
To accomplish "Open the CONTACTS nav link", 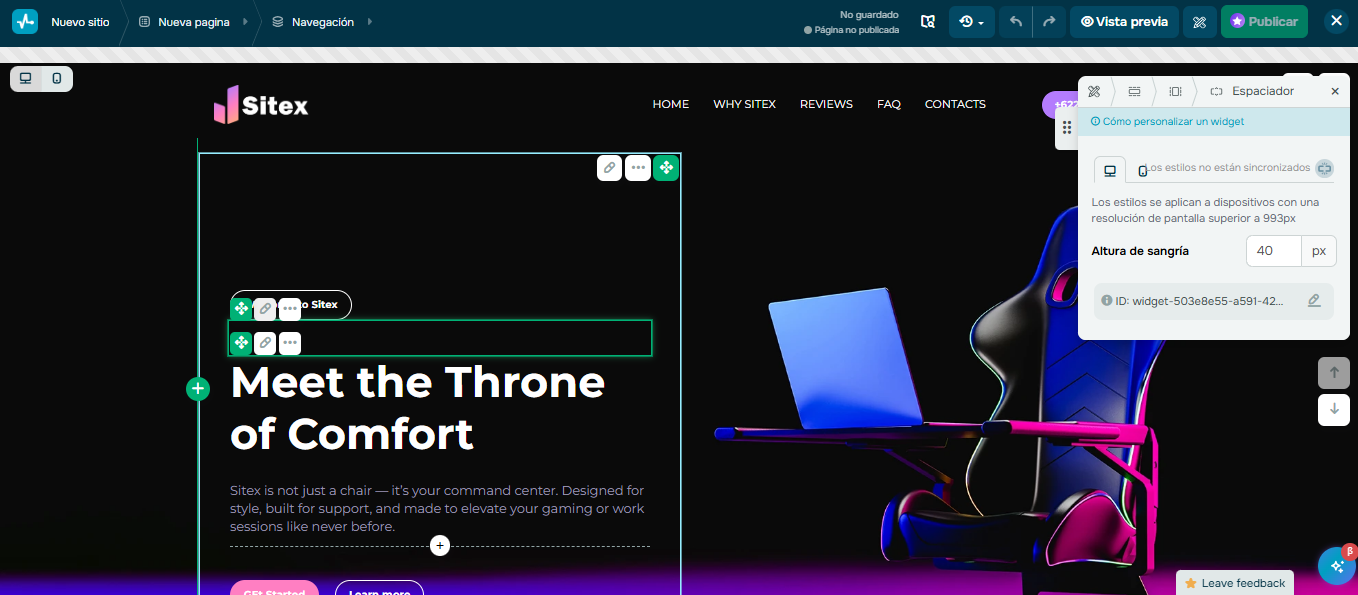I will click(955, 104).
